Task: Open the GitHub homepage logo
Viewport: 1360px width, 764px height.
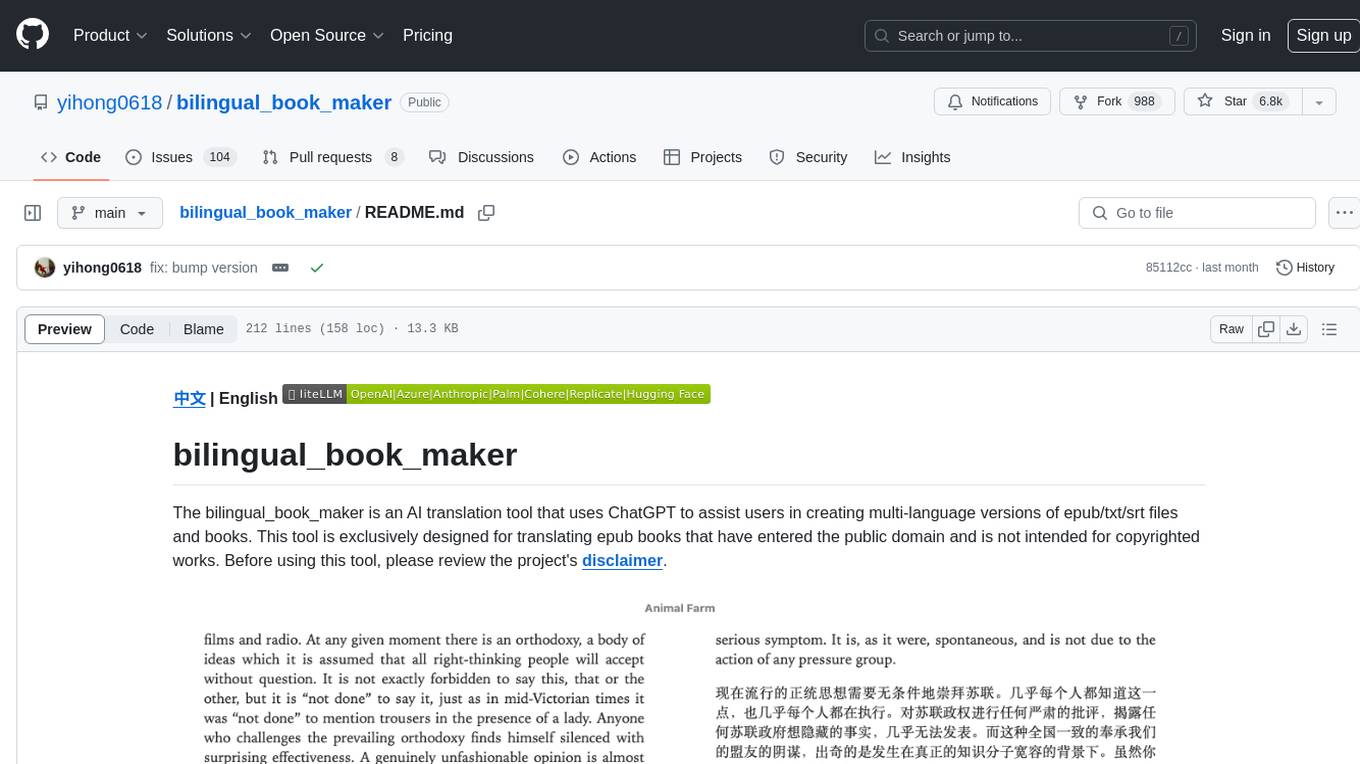Action: tap(32, 35)
